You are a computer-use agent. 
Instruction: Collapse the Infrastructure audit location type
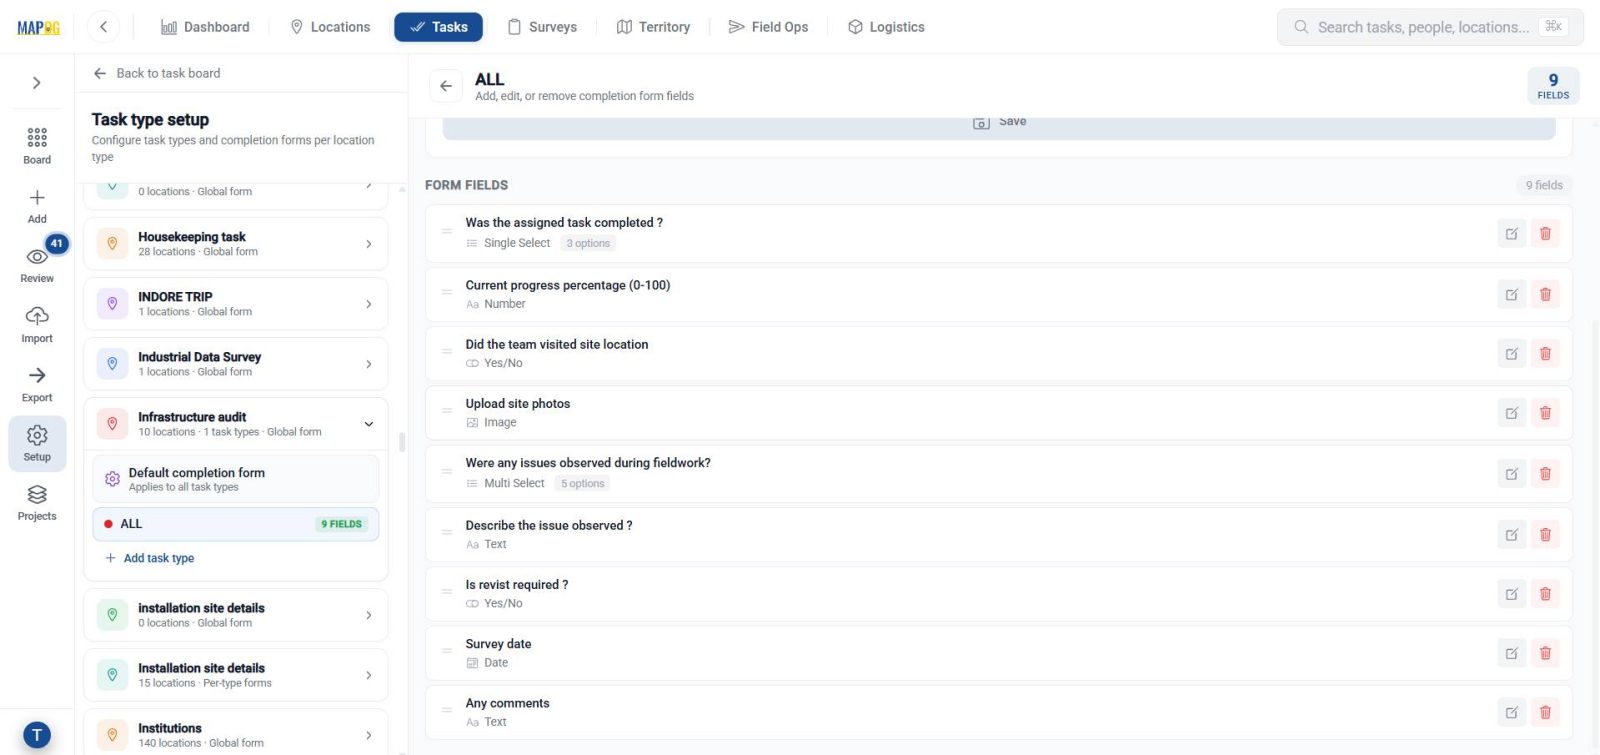pyautogui.click(x=369, y=424)
